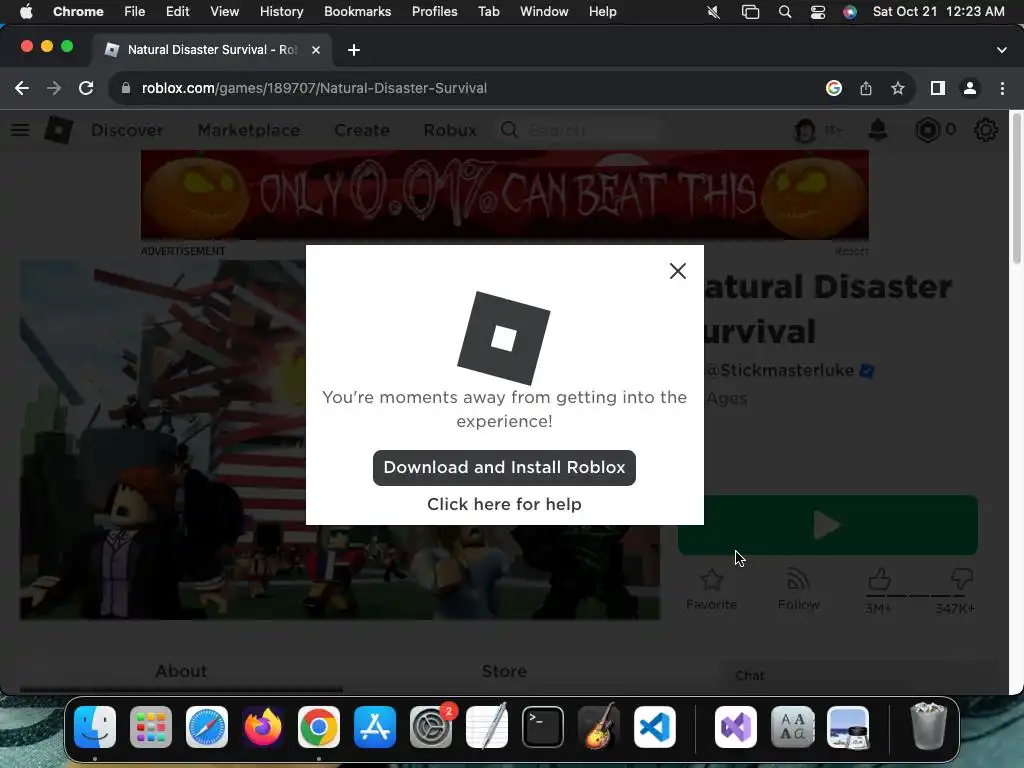Select the Natural Disaster Survival tab

point(212,50)
